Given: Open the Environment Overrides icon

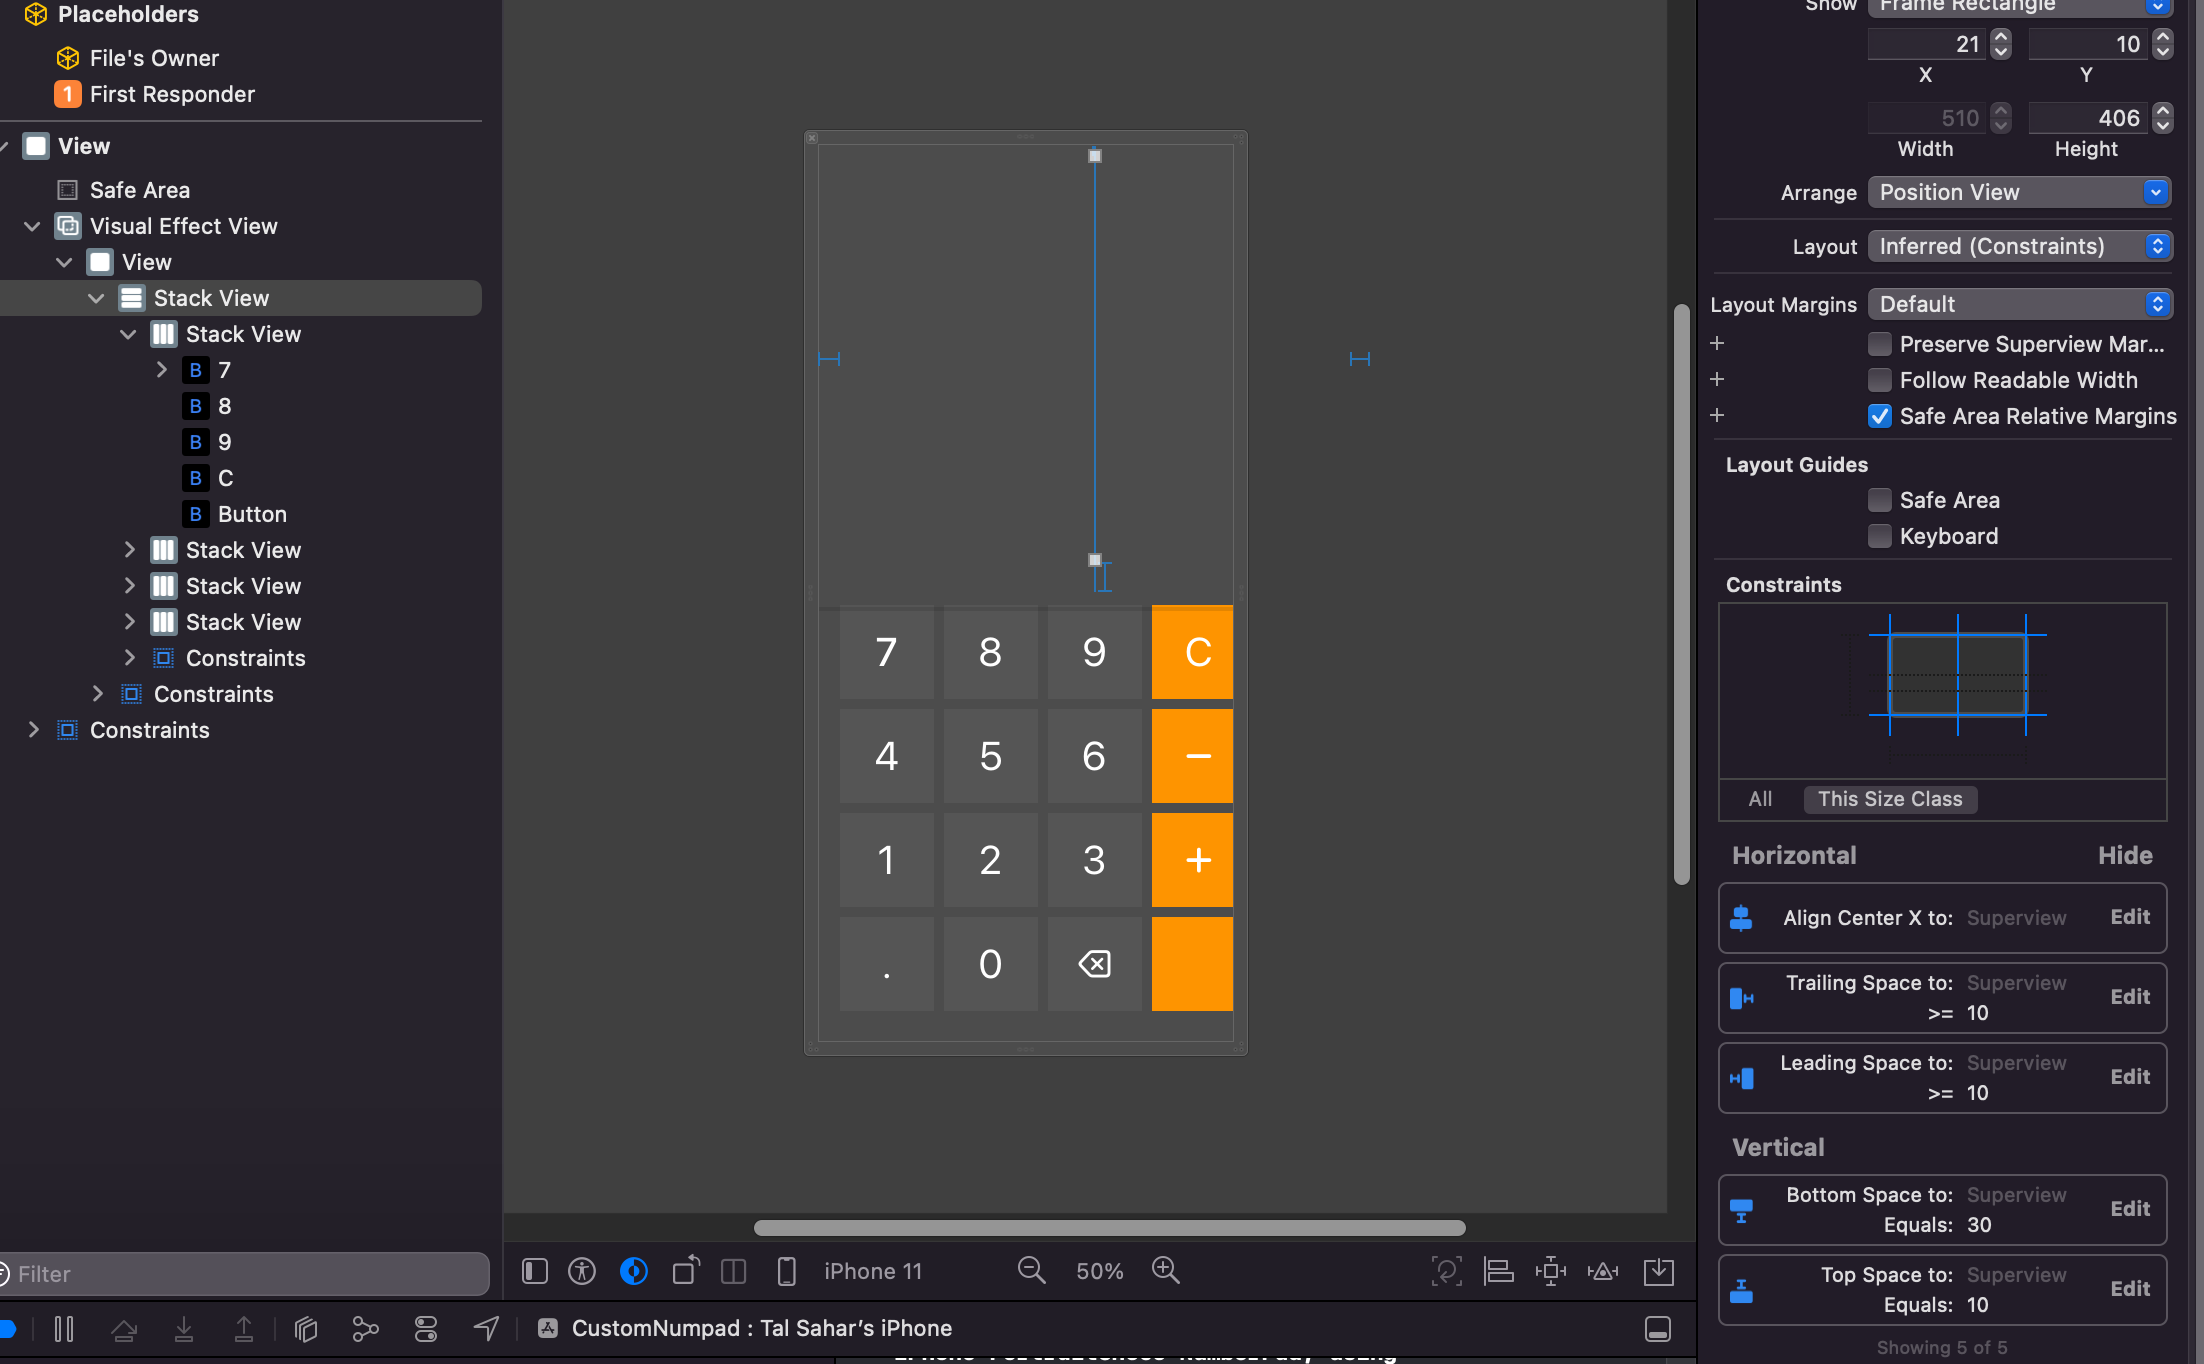Looking at the screenshot, I should (x=426, y=1329).
